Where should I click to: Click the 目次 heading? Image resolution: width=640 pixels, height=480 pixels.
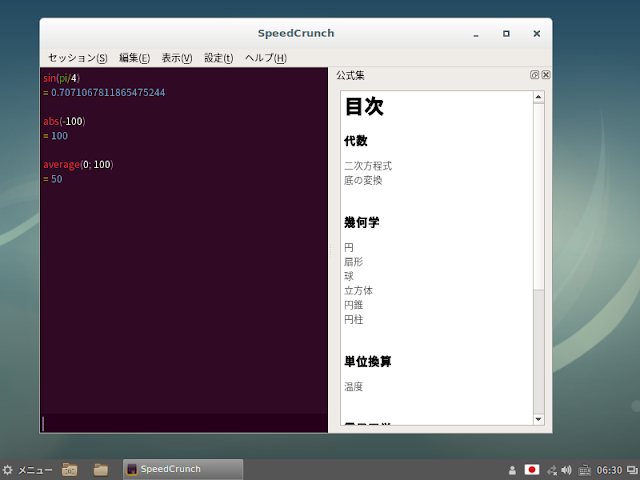(x=364, y=107)
